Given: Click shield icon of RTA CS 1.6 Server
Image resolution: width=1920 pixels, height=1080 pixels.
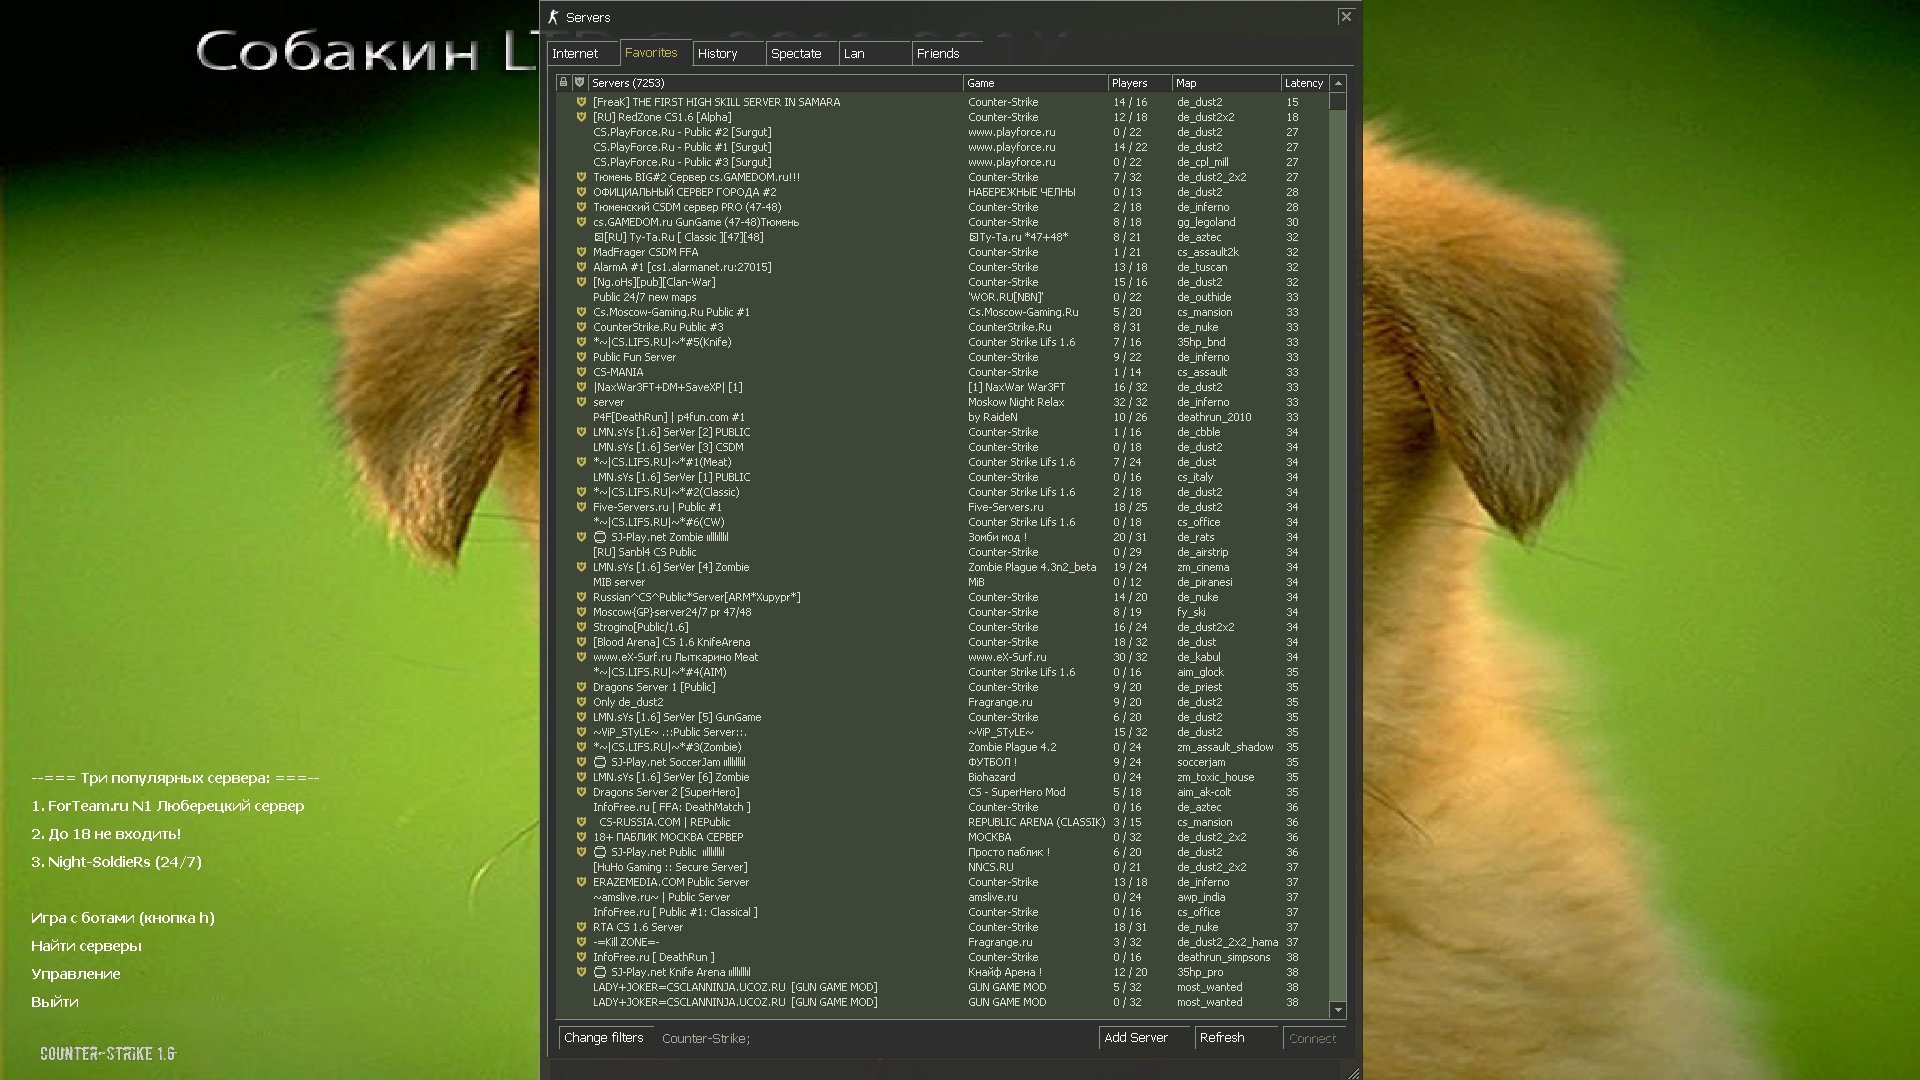Looking at the screenshot, I should point(581,927).
